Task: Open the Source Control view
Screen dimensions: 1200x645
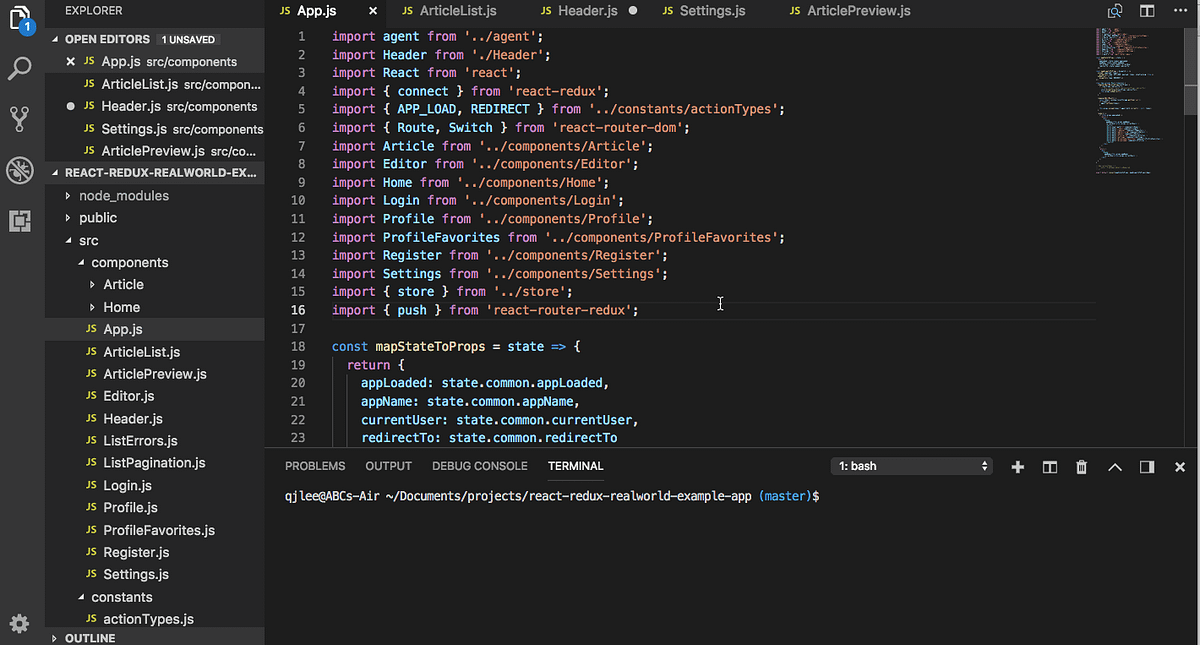Action: coord(20,118)
